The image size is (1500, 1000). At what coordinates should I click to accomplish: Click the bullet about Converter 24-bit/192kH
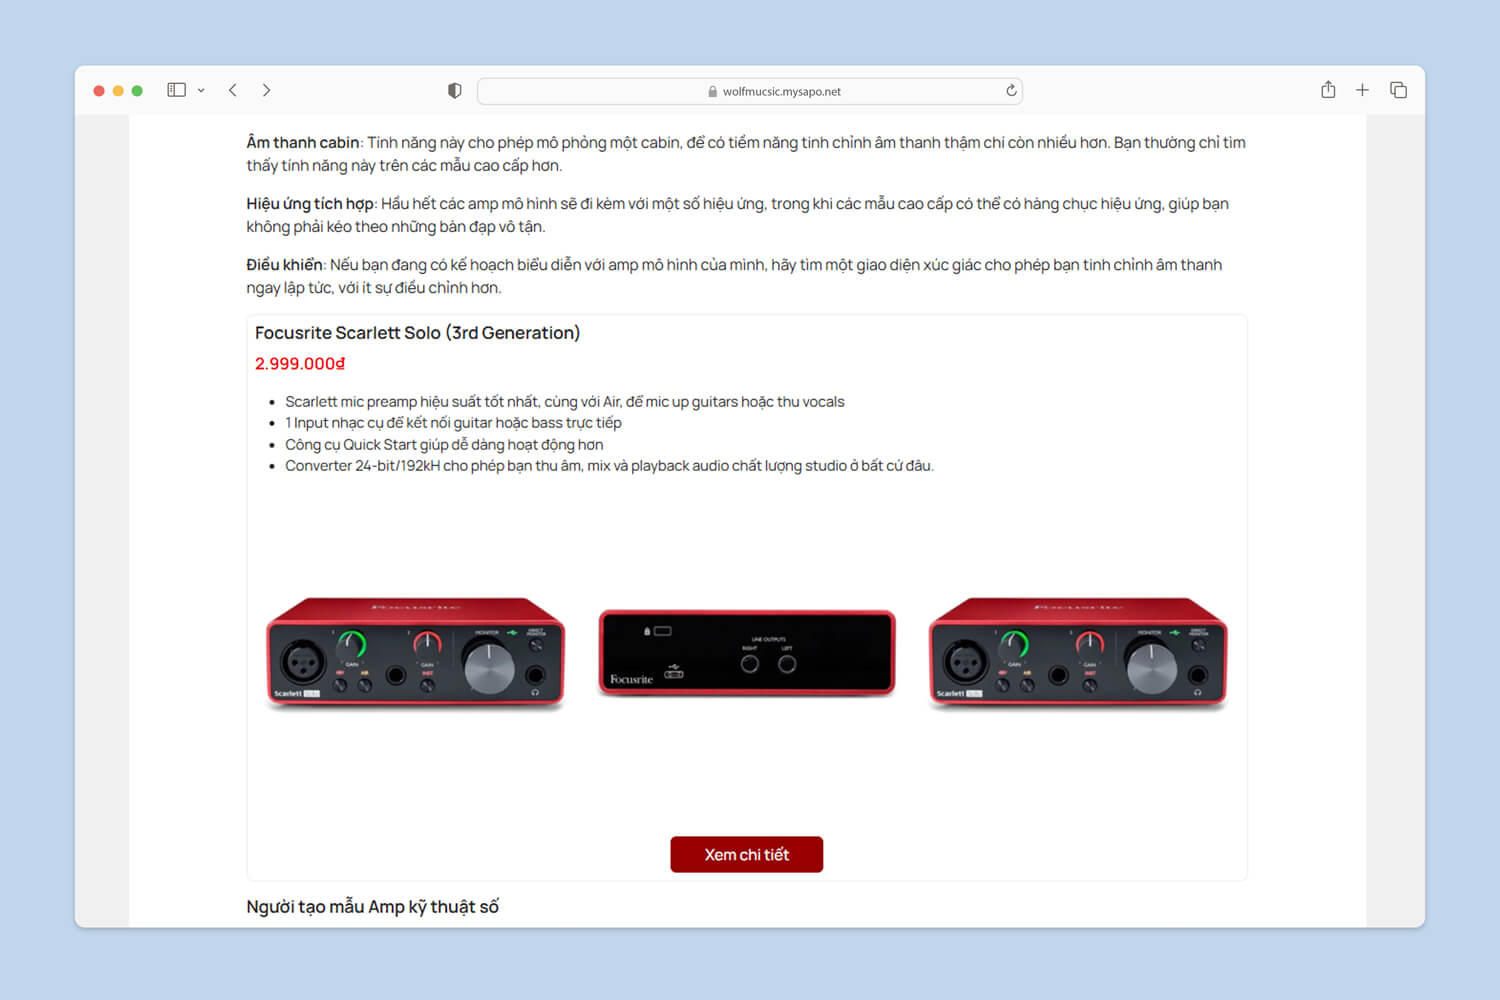pos(609,466)
